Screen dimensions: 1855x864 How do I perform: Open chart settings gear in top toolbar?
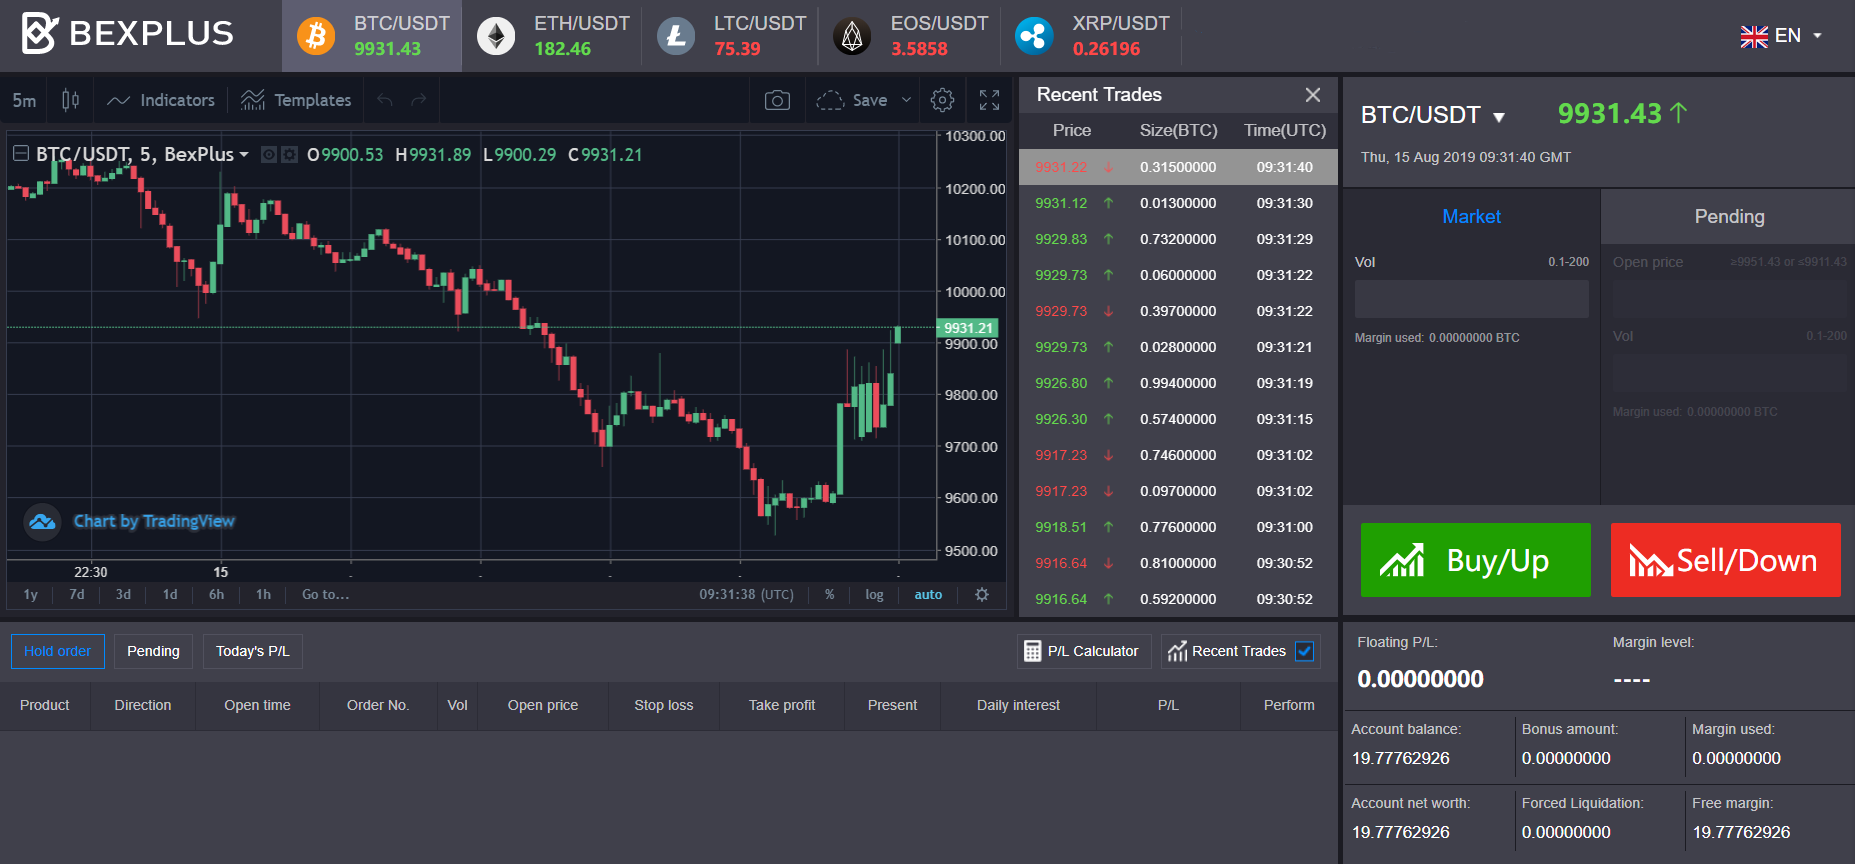click(942, 100)
